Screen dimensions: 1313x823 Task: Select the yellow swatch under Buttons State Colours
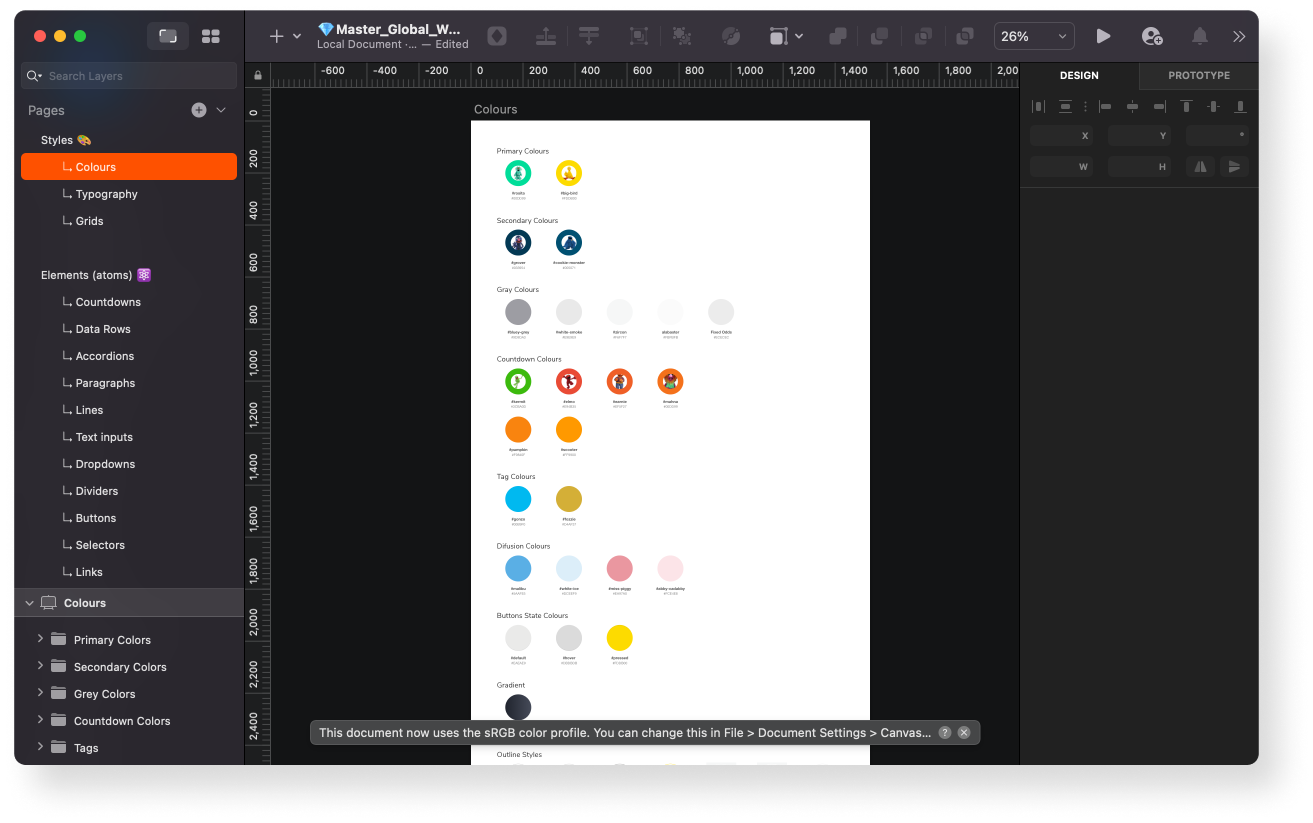619,638
